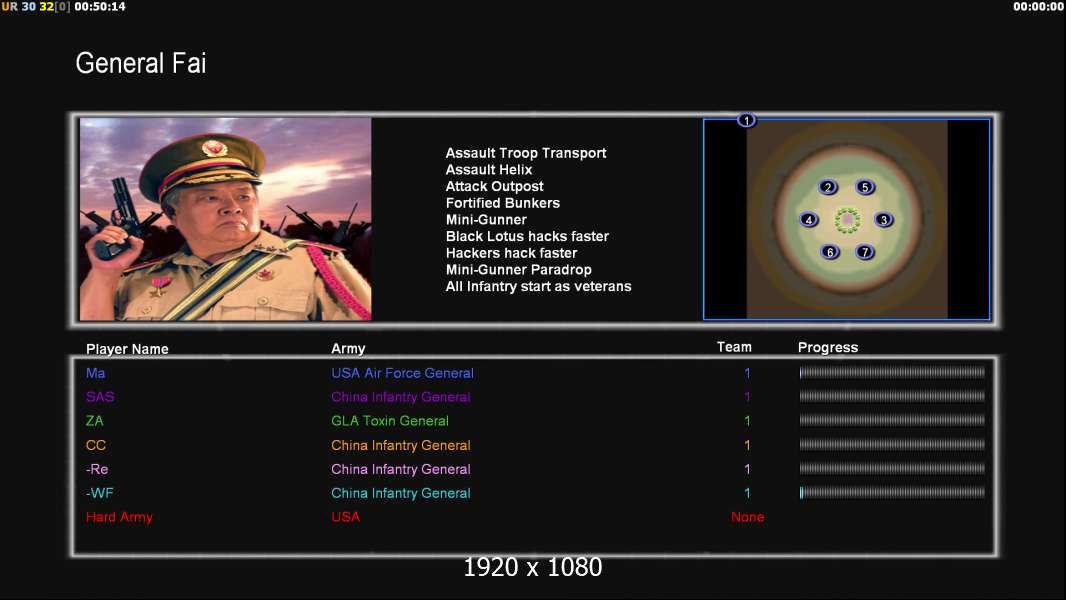The height and width of the screenshot is (600, 1066).
Task: Click the 00:00:00 timer at top right
Action: pos(1038,6)
